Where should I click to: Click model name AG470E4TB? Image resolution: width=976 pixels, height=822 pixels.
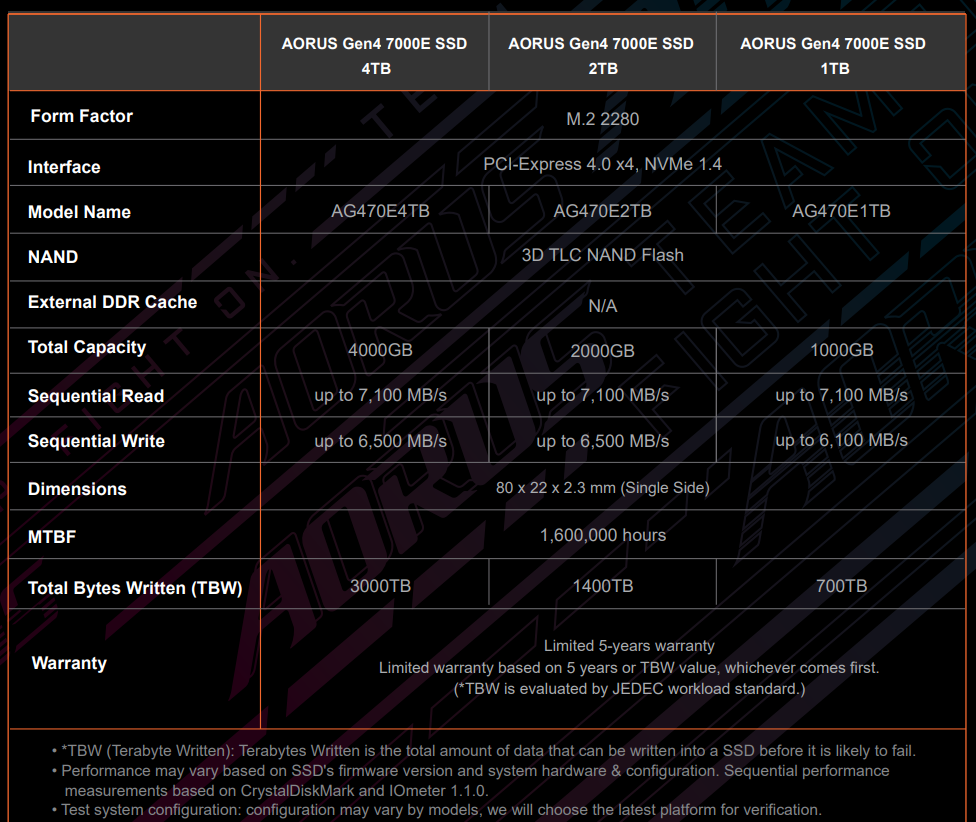380,211
